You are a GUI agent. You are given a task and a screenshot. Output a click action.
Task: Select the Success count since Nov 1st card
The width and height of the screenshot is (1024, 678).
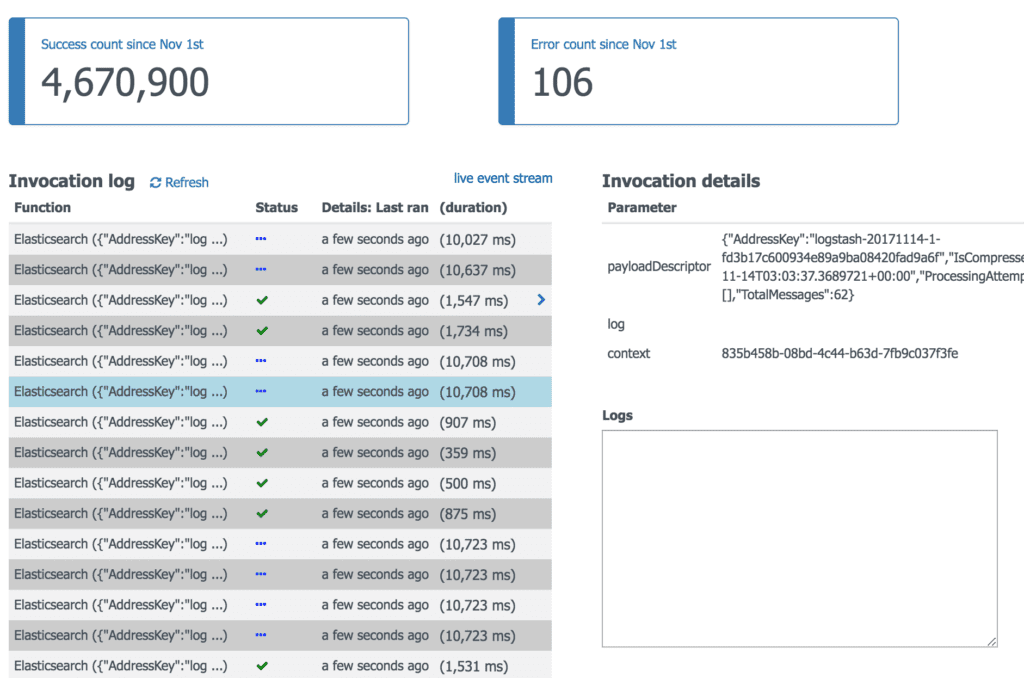tap(209, 70)
